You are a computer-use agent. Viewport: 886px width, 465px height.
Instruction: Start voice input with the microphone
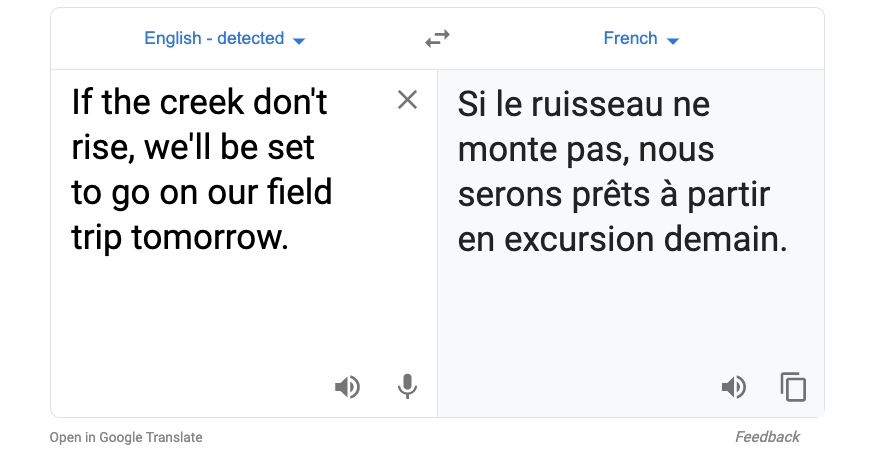(407, 387)
